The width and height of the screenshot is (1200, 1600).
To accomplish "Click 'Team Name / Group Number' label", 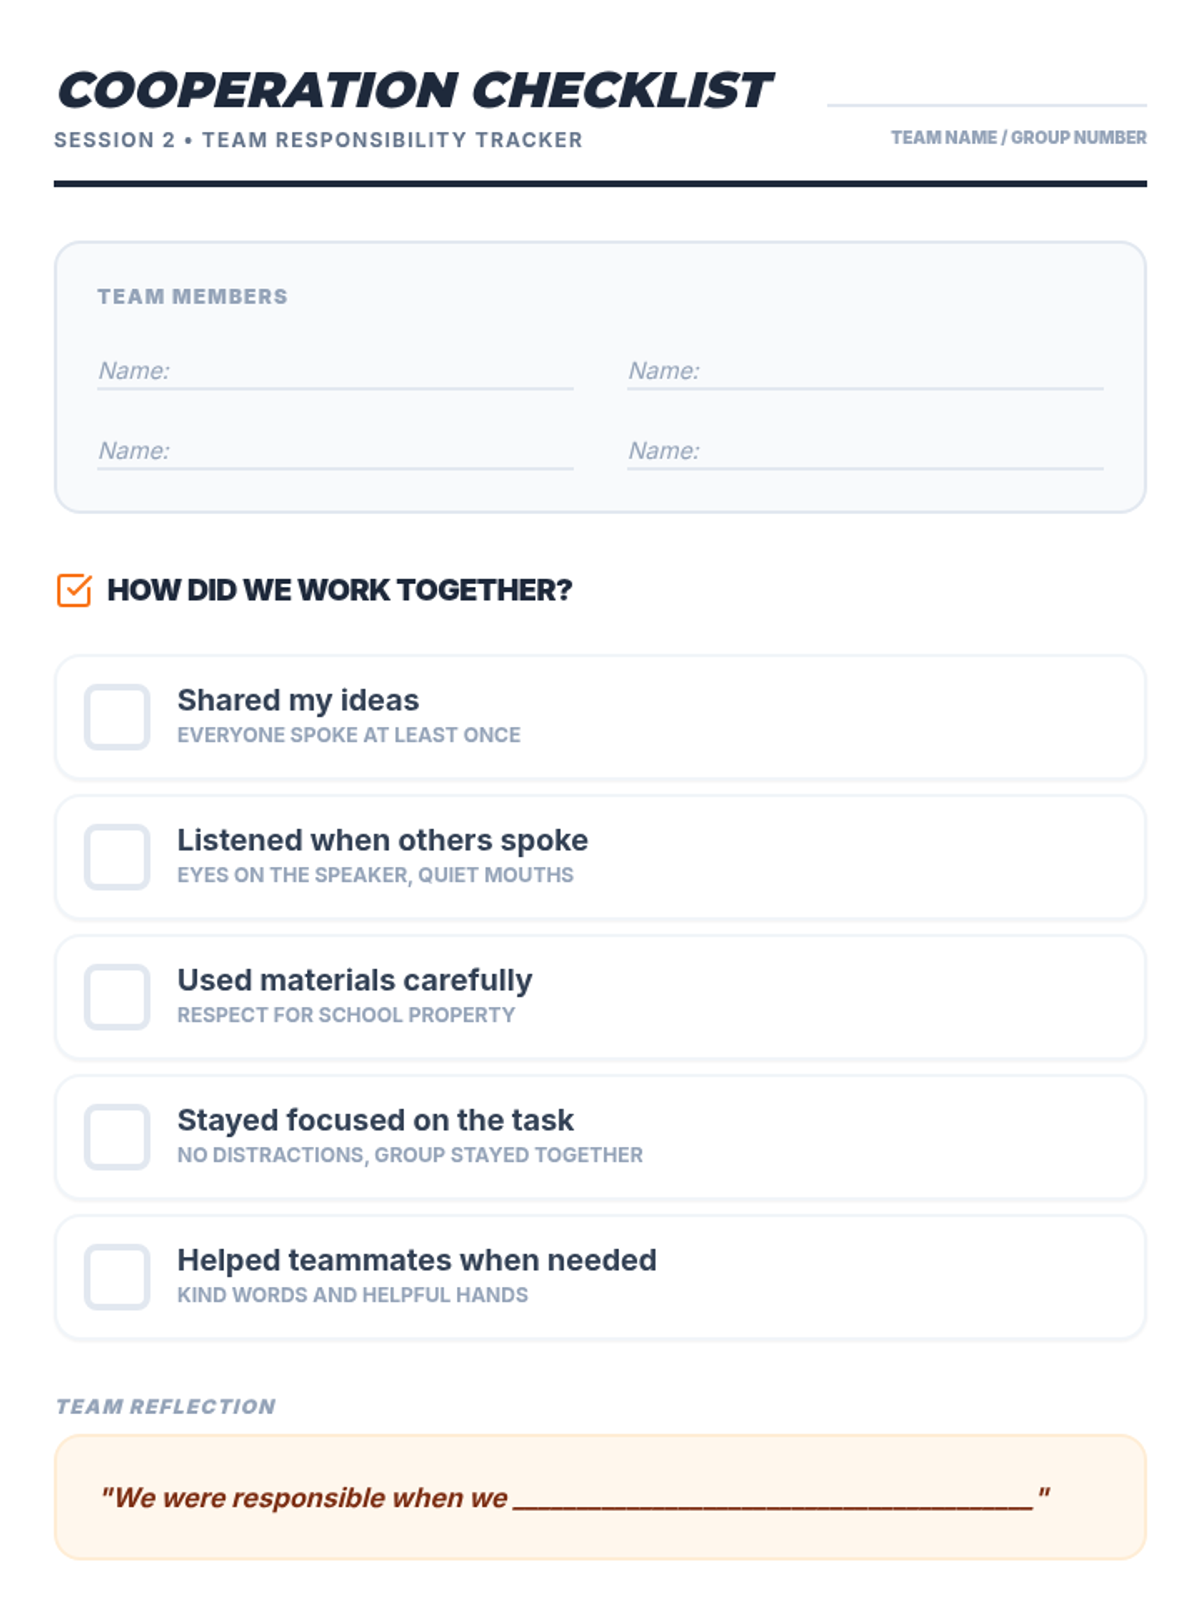I will (1018, 137).
